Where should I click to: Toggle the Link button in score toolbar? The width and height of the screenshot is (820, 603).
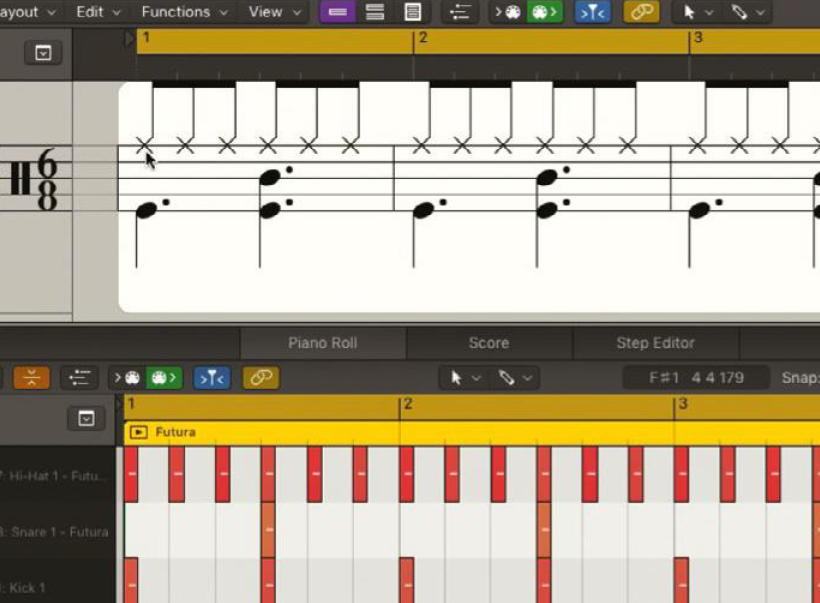click(x=641, y=12)
